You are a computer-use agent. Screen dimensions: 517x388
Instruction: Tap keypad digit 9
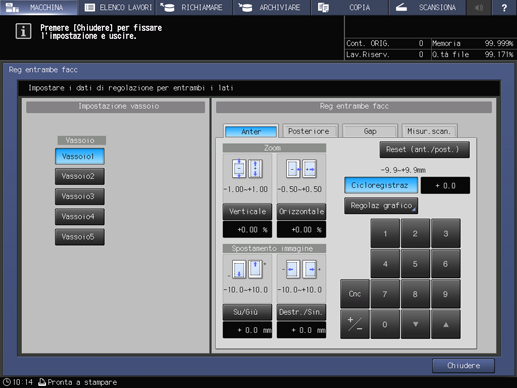point(446,294)
